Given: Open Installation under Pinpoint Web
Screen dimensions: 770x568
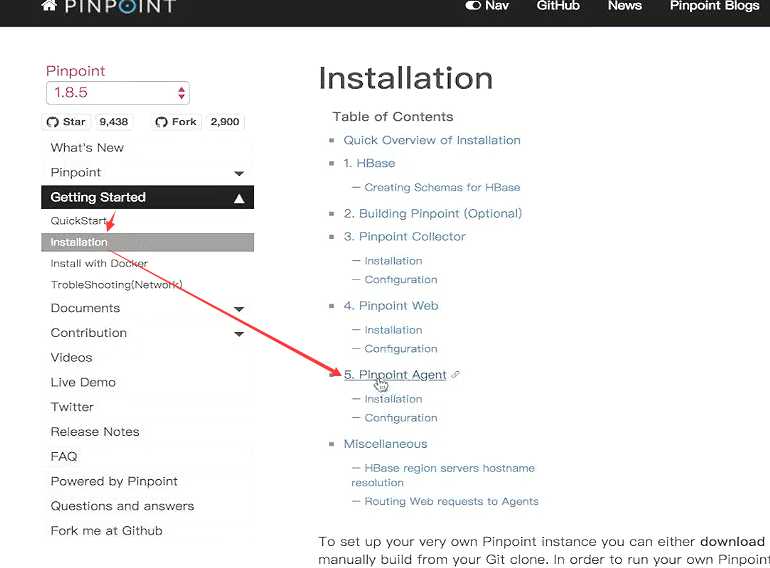Looking at the screenshot, I should (393, 330).
